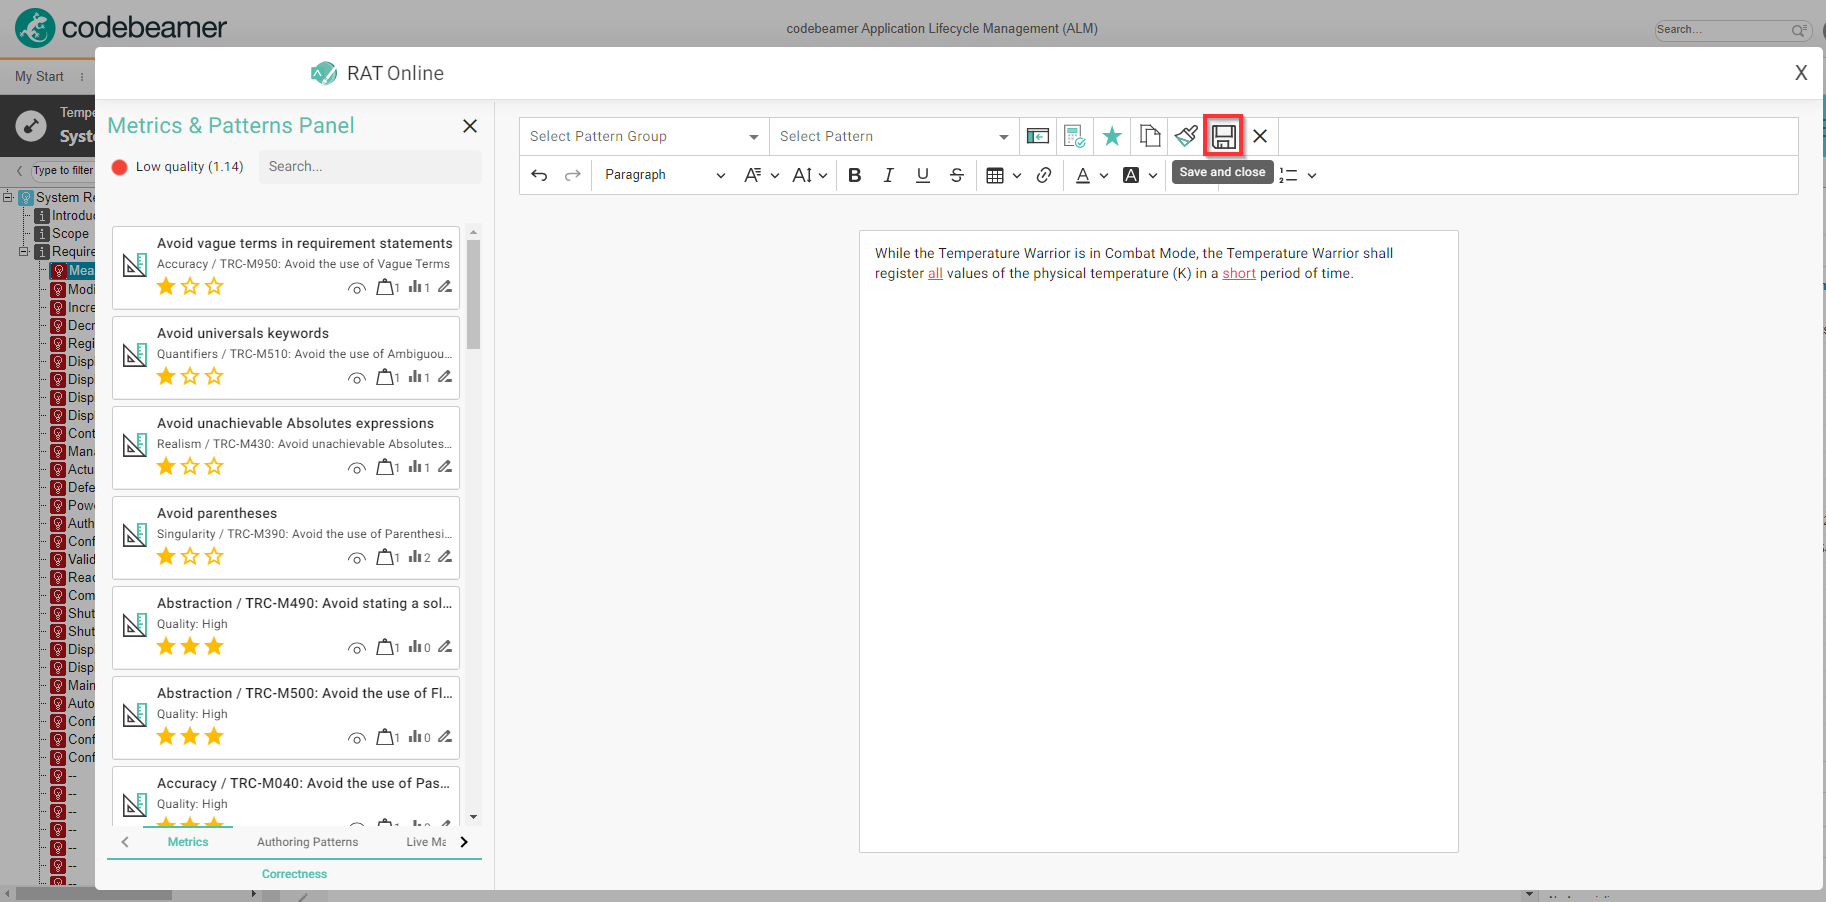Viewport: 1826px width, 902px height.
Task: Click the pencil icon on TRC-M490 card
Action: point(445,647)
